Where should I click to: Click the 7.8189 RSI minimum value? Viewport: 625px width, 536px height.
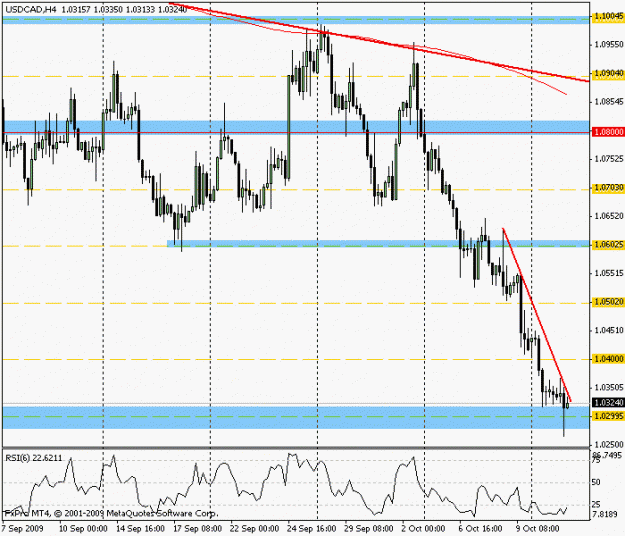click(x=606, y=514)
